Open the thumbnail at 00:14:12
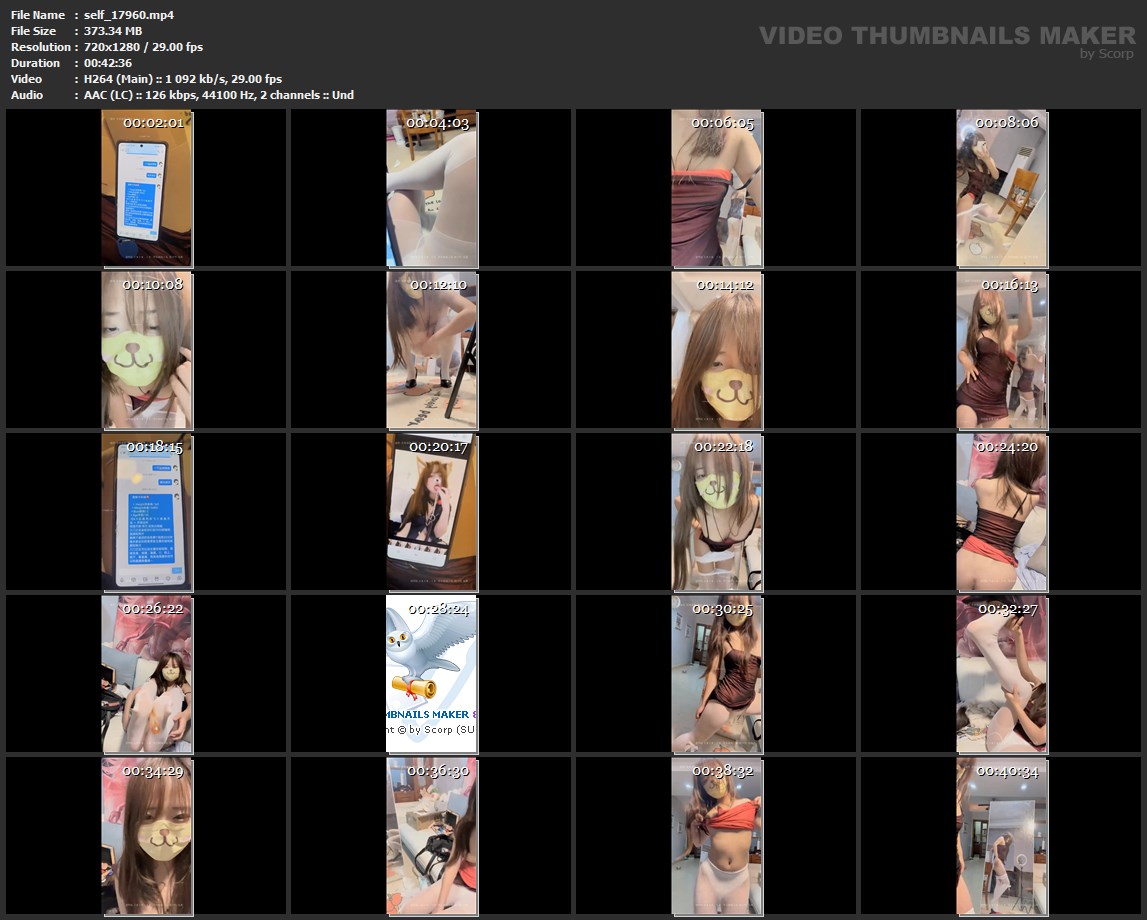Viewport: 1147px width, 920px height. [717, 350]
